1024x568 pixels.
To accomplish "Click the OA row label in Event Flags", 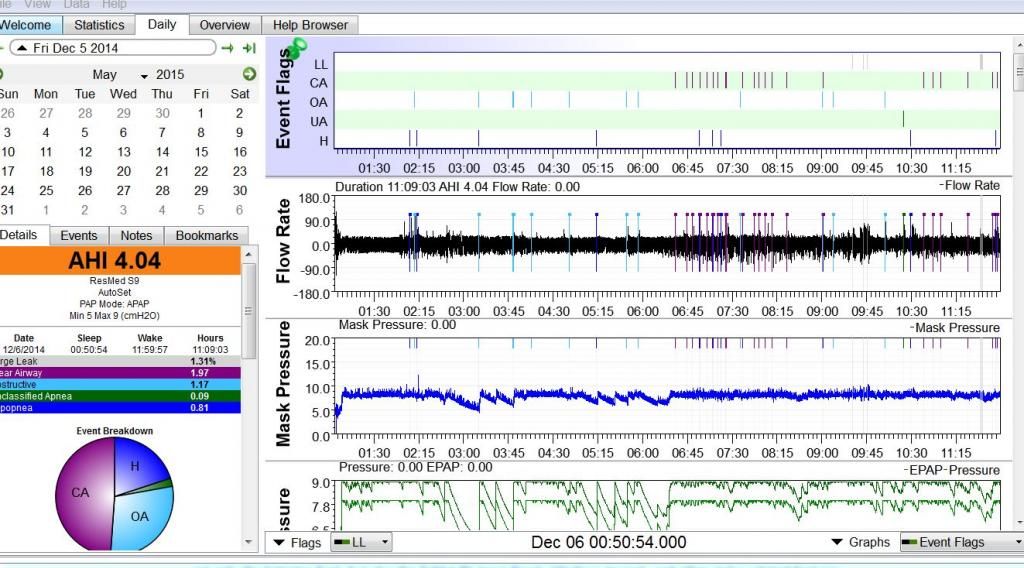I will (319, 103).
